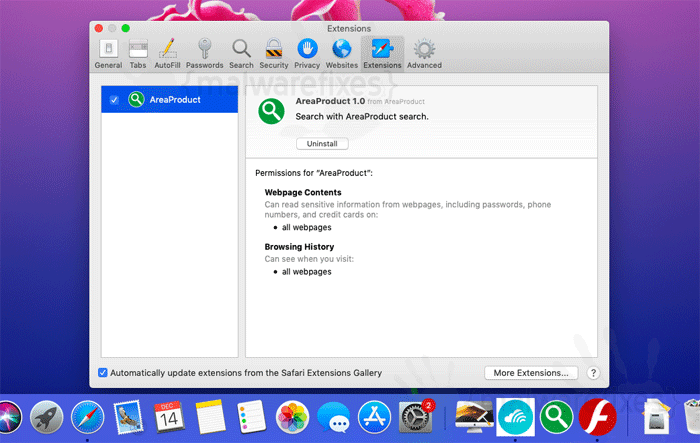
Task: Open App Store from the Dock
Action: [x=374, y=418]
